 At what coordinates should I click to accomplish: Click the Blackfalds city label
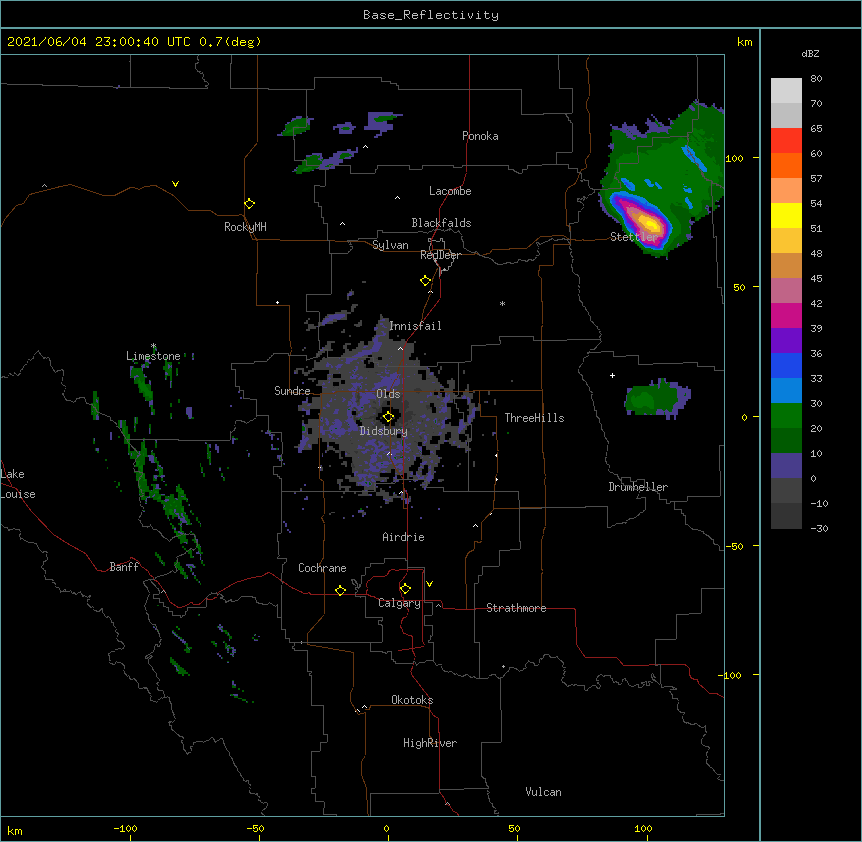441,223
